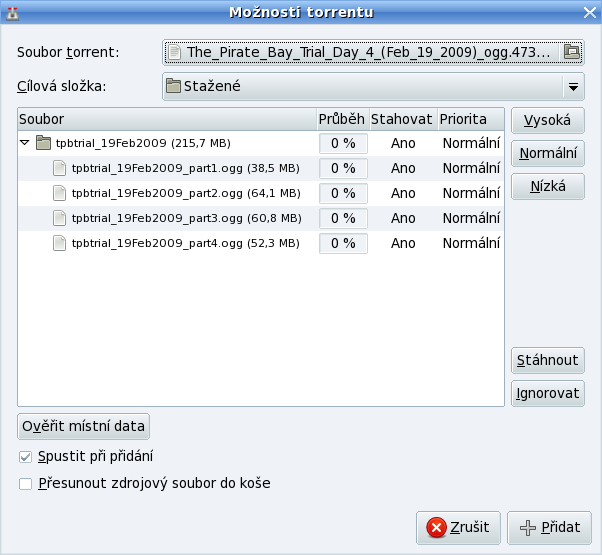
Task: Change priority Normální of part2.ogg
Action: 471,193
